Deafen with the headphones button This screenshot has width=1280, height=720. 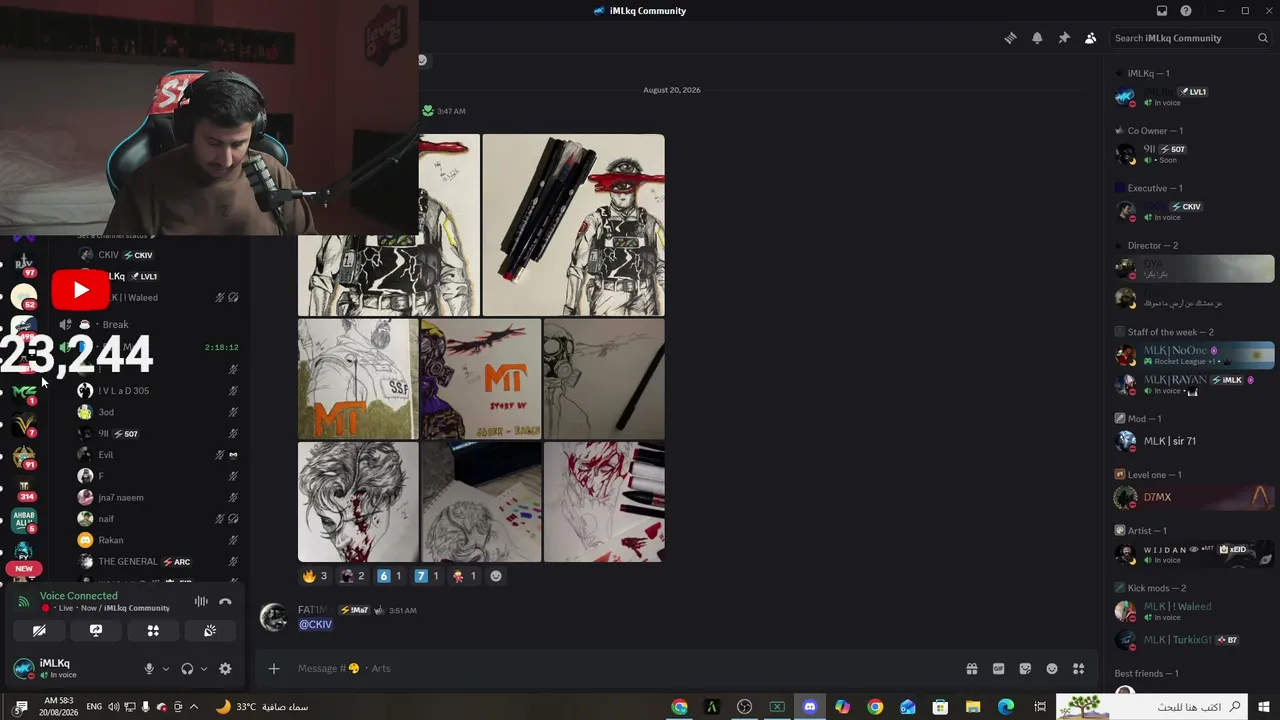click(187, 669)
